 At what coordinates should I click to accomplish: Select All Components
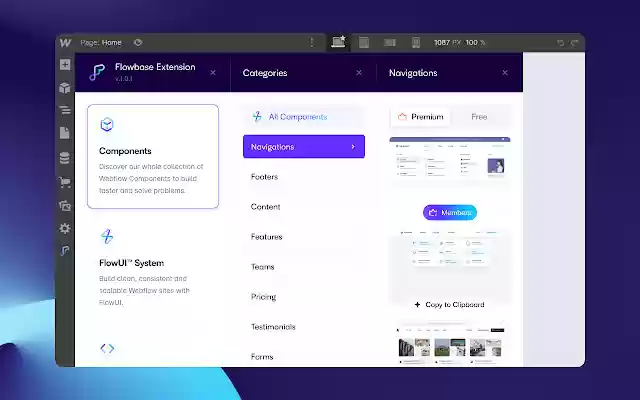pos(304,117)
